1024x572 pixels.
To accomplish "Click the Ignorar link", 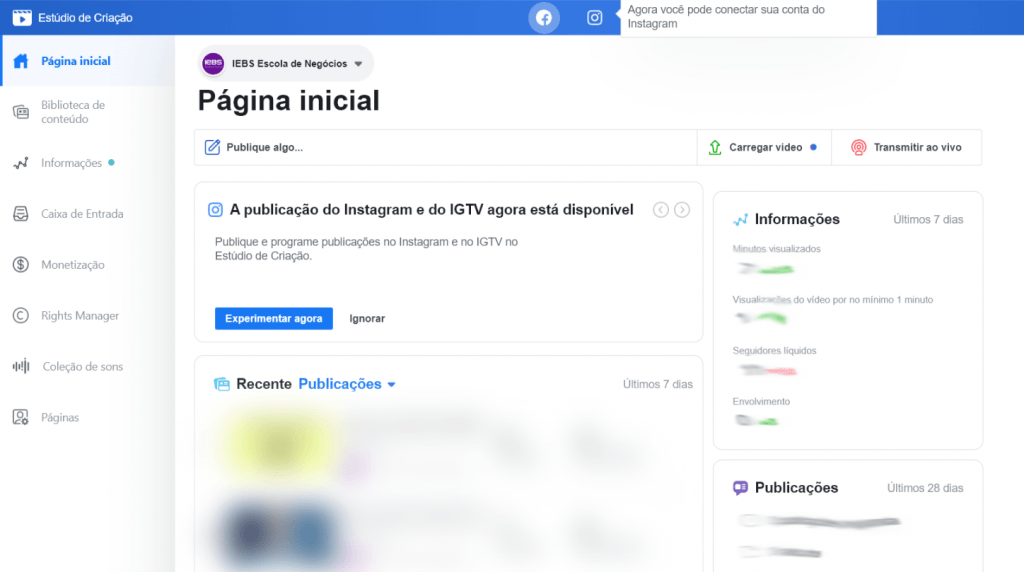I will click(x=367, y=319).
